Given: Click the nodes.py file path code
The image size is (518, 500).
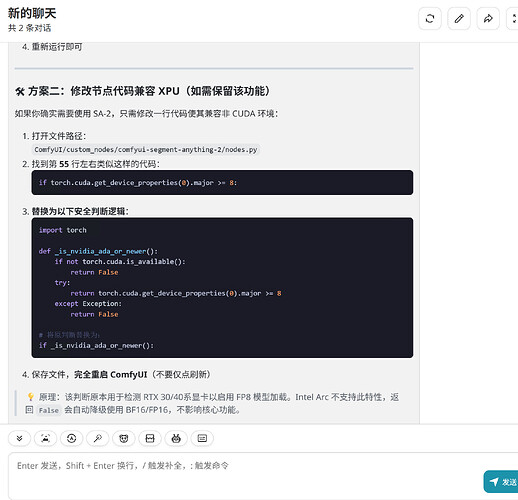Looking at the screenshot, I should point(146,150).
